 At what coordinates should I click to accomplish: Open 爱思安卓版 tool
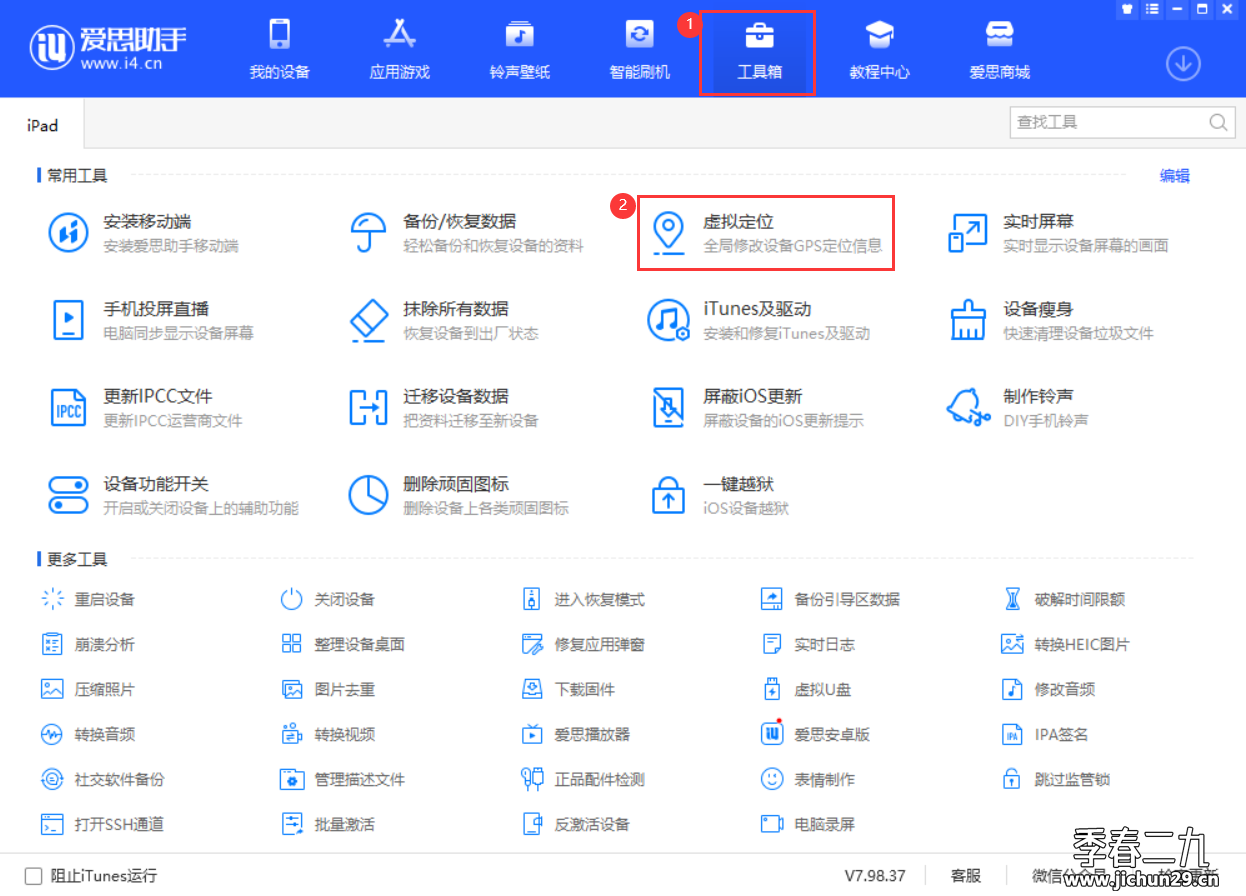point(816,734)
